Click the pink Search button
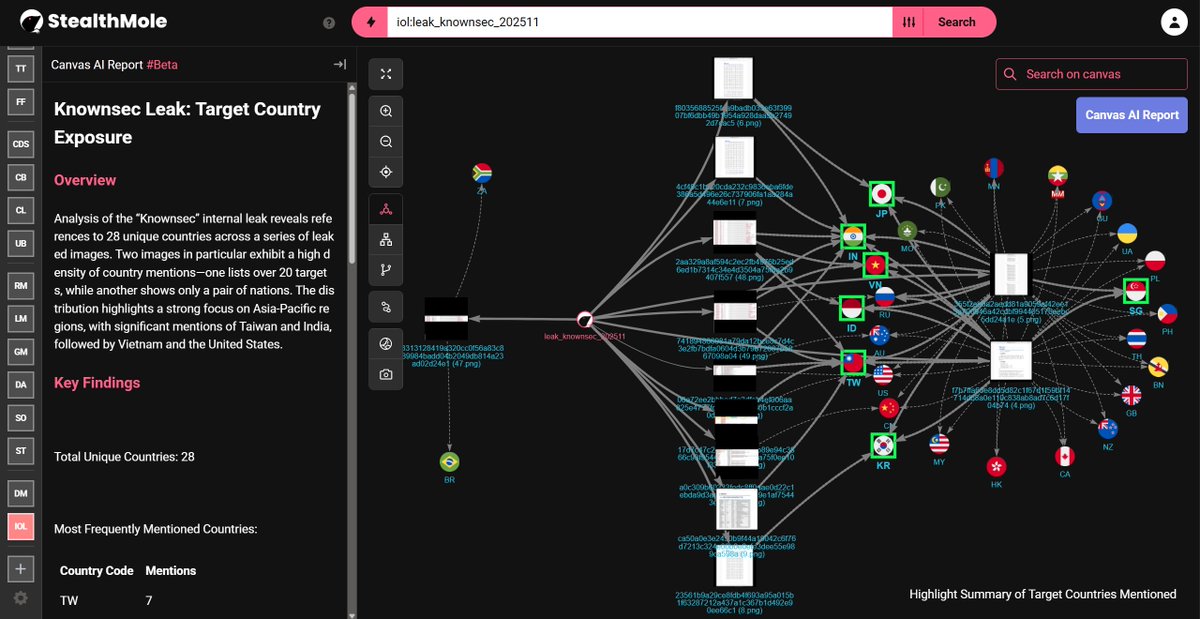The width and height of the screenshot is (1200, 619). pyautogui.click(x=957, y=21)
